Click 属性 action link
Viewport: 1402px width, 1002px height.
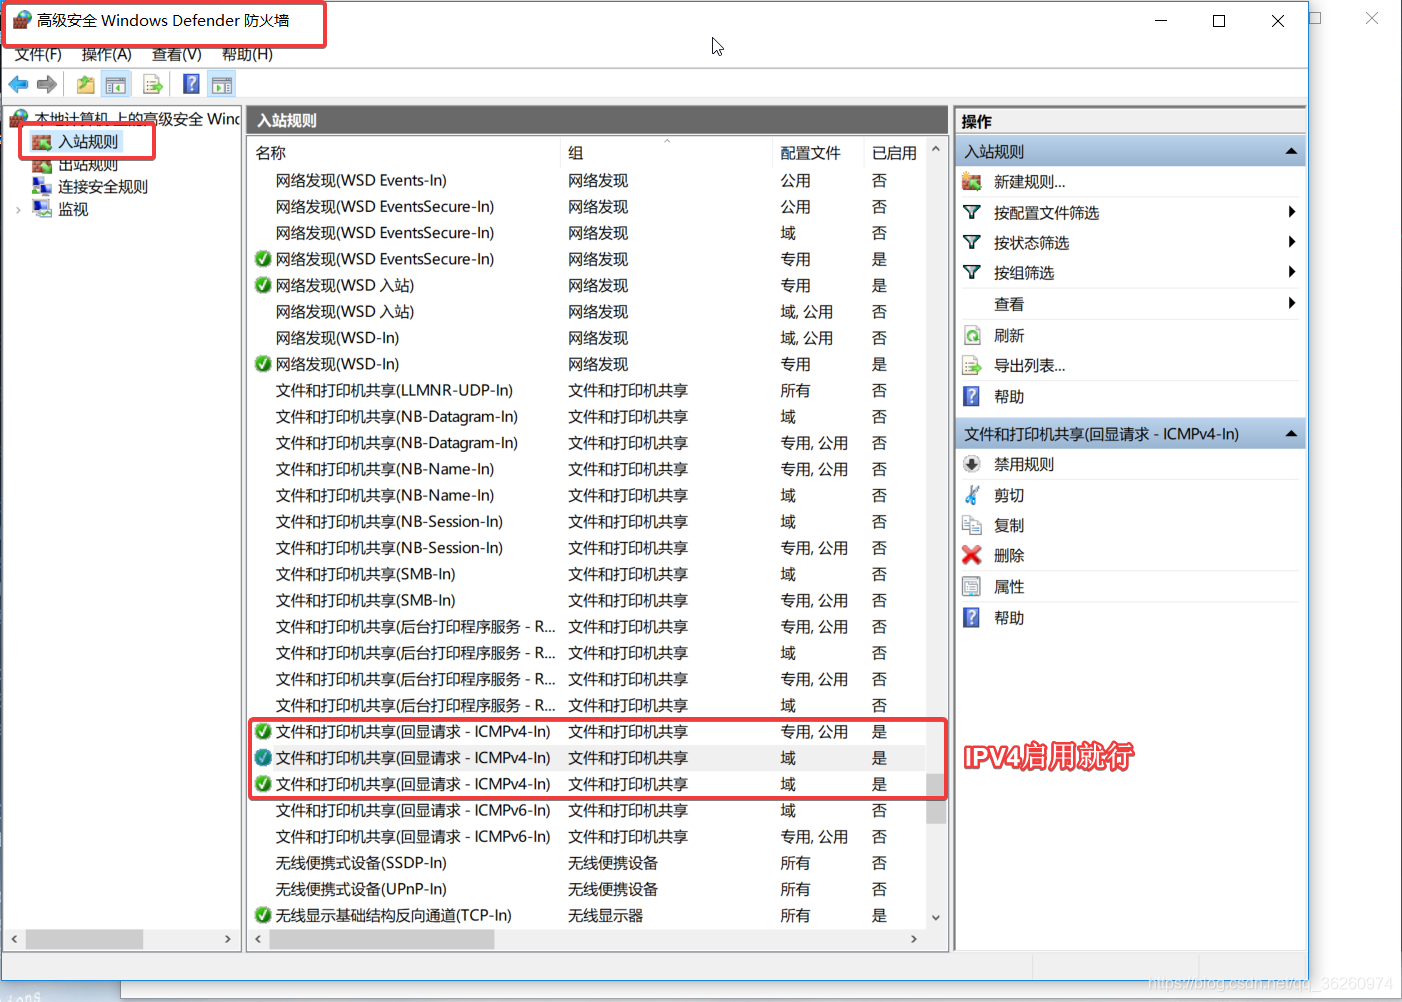(x=1009, y=586)
